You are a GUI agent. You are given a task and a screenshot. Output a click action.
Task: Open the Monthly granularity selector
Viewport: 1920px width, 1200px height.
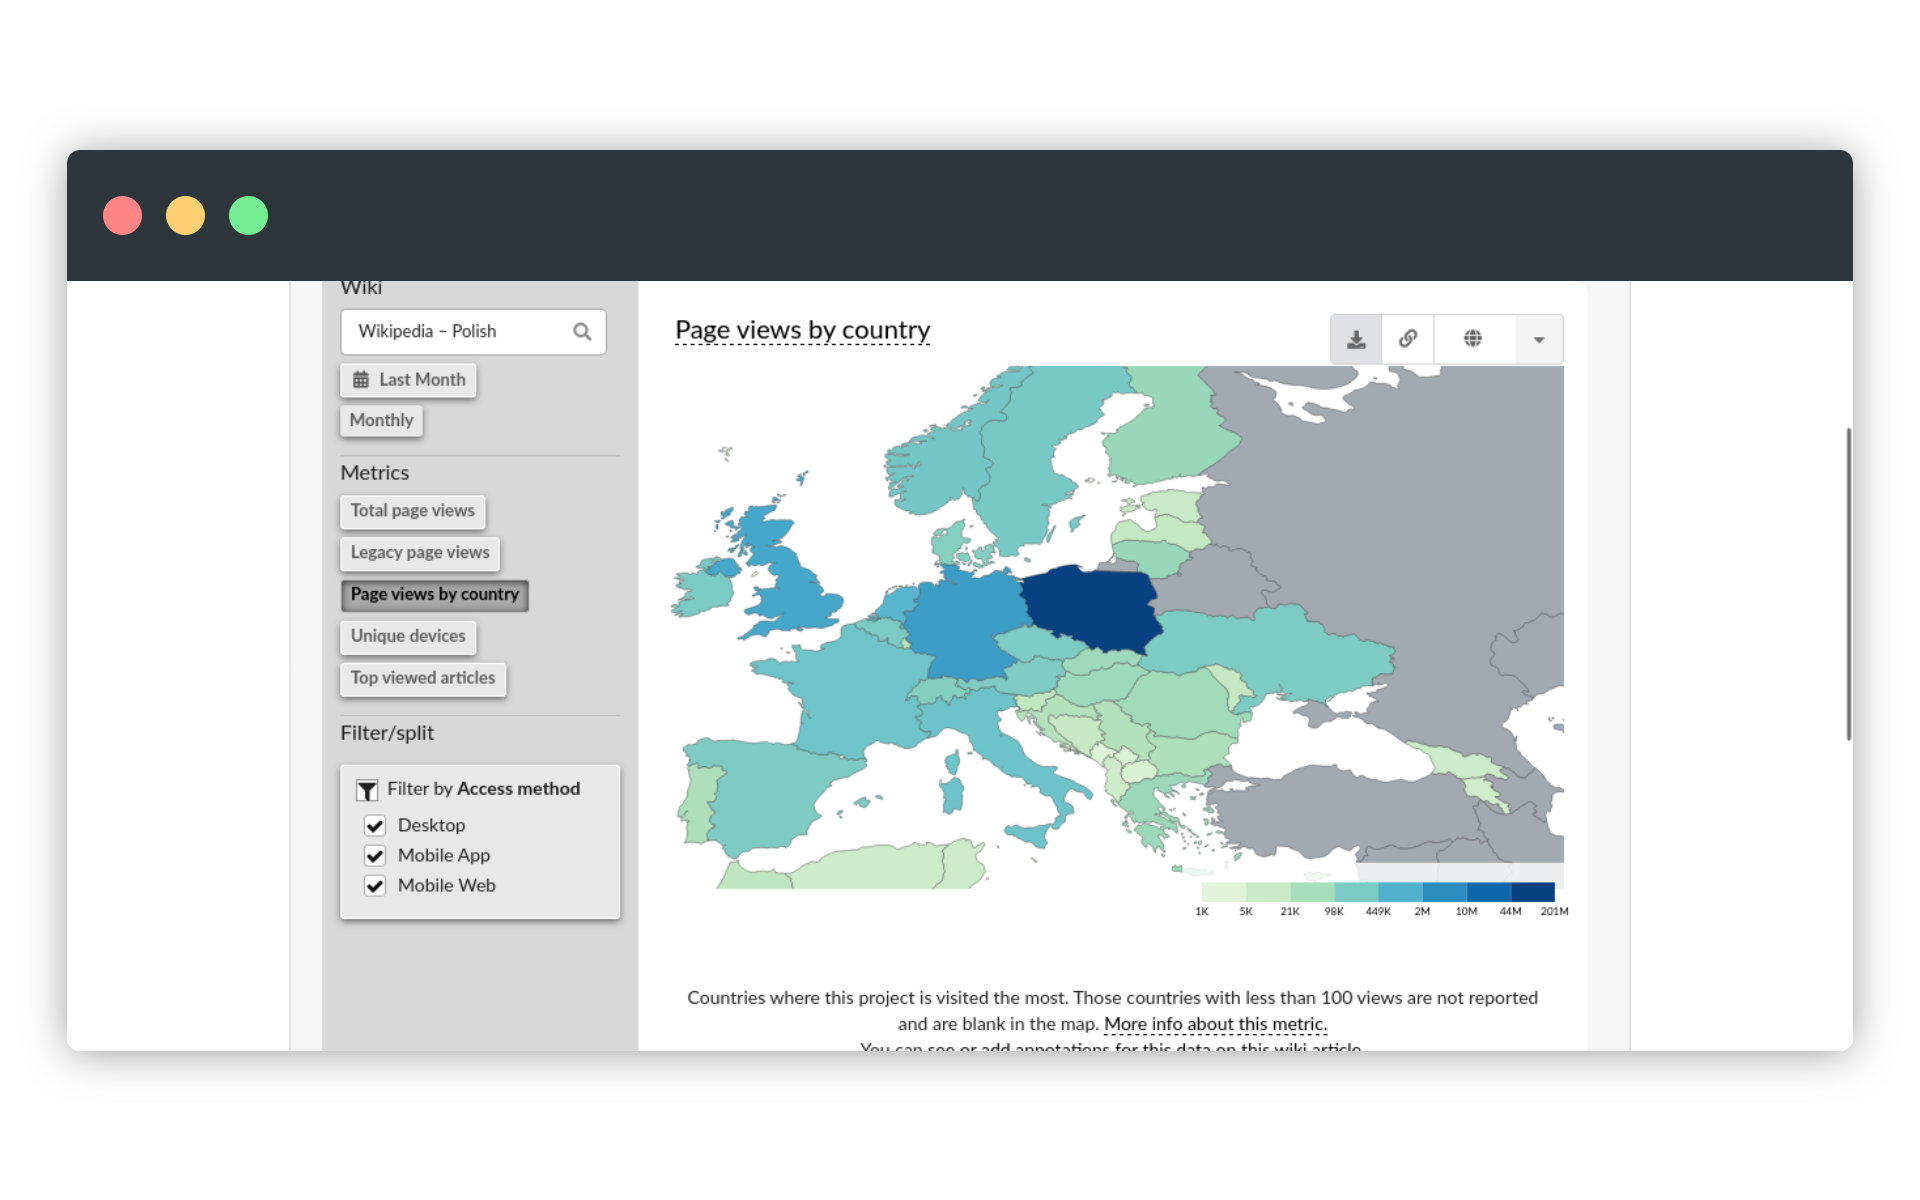pyautogui.click(x=380, y=419)
